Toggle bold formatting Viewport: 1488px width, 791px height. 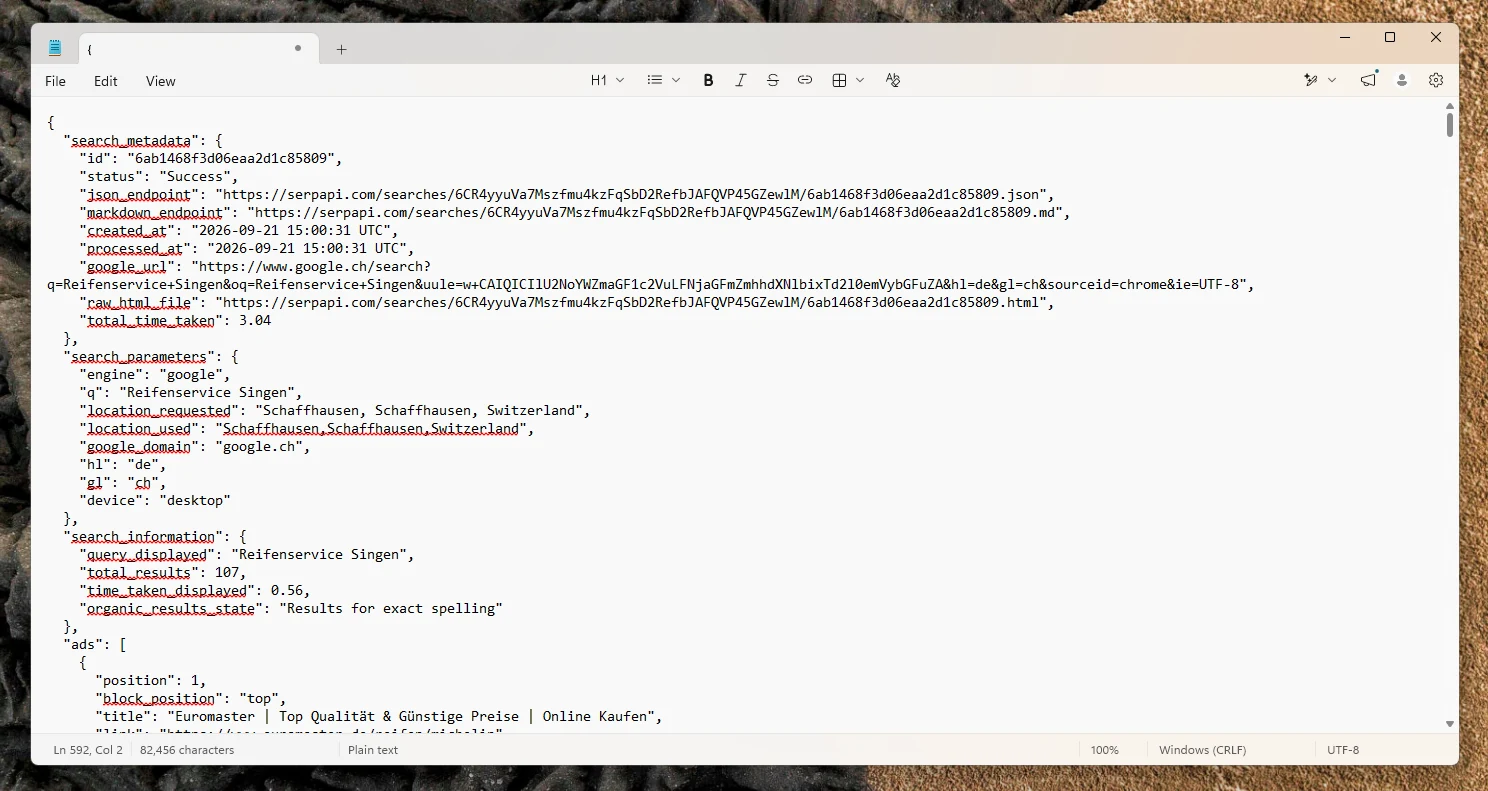[x=708, y=80]
